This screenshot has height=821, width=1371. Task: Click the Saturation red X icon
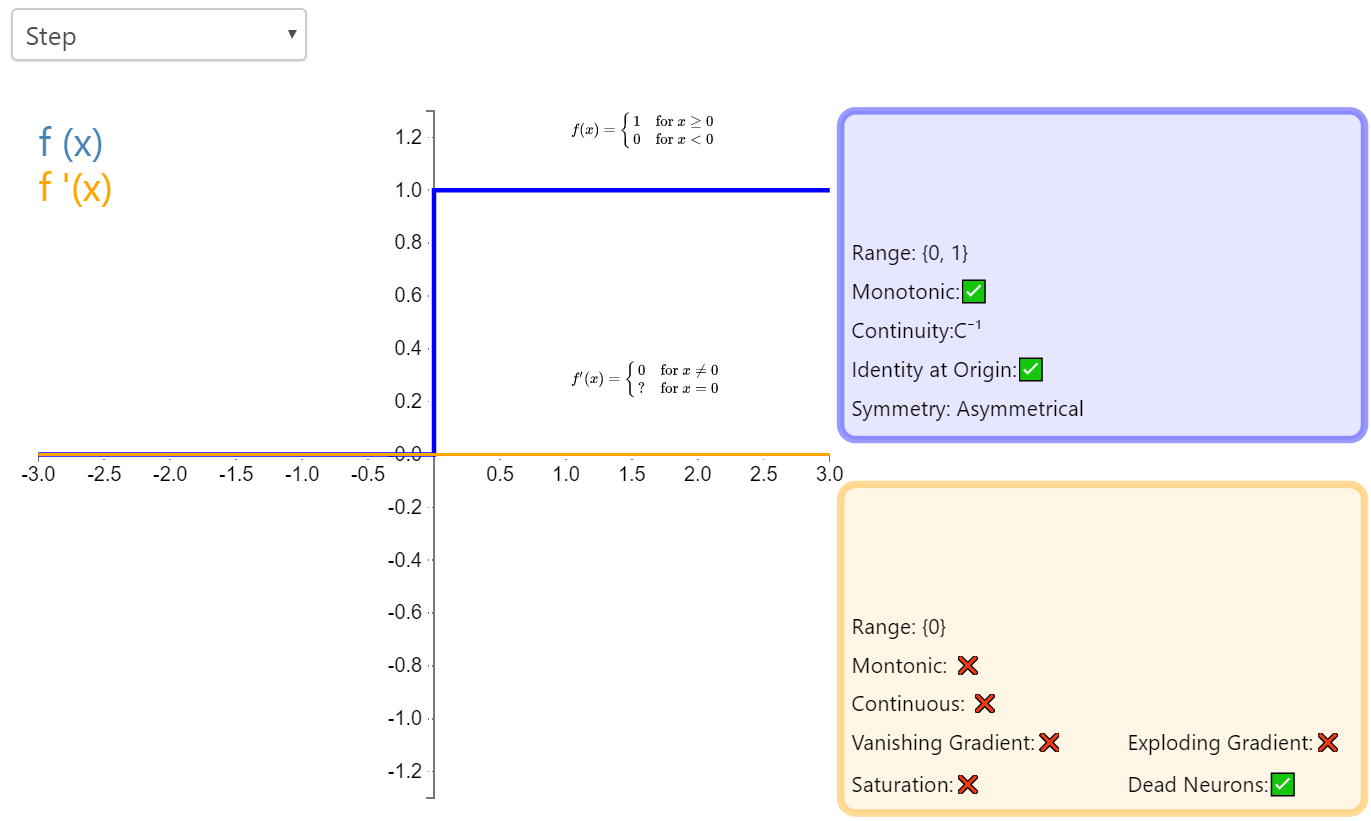[967, 785]
